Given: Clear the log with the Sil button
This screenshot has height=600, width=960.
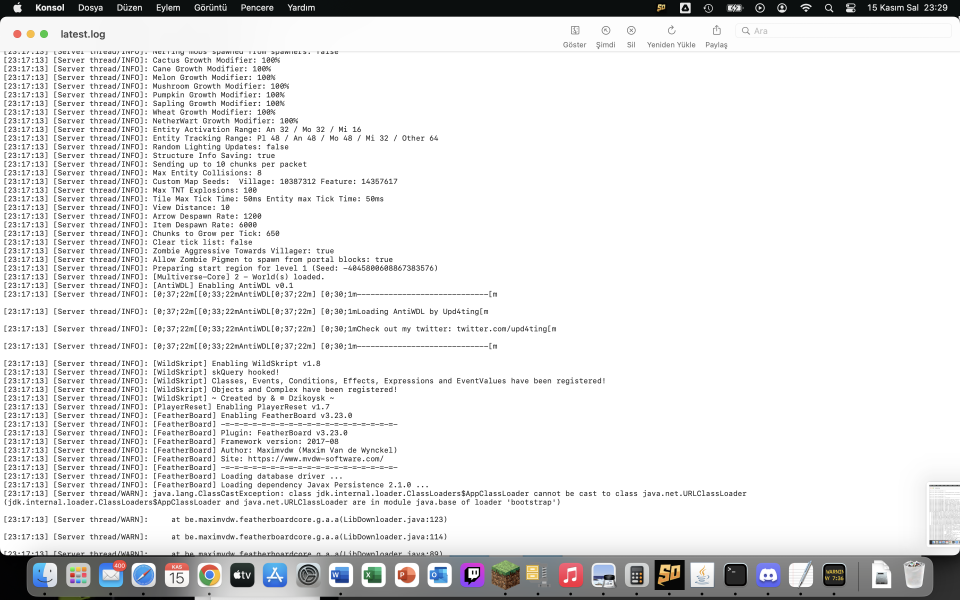Looking at the screenshot, I should (631, 37).
